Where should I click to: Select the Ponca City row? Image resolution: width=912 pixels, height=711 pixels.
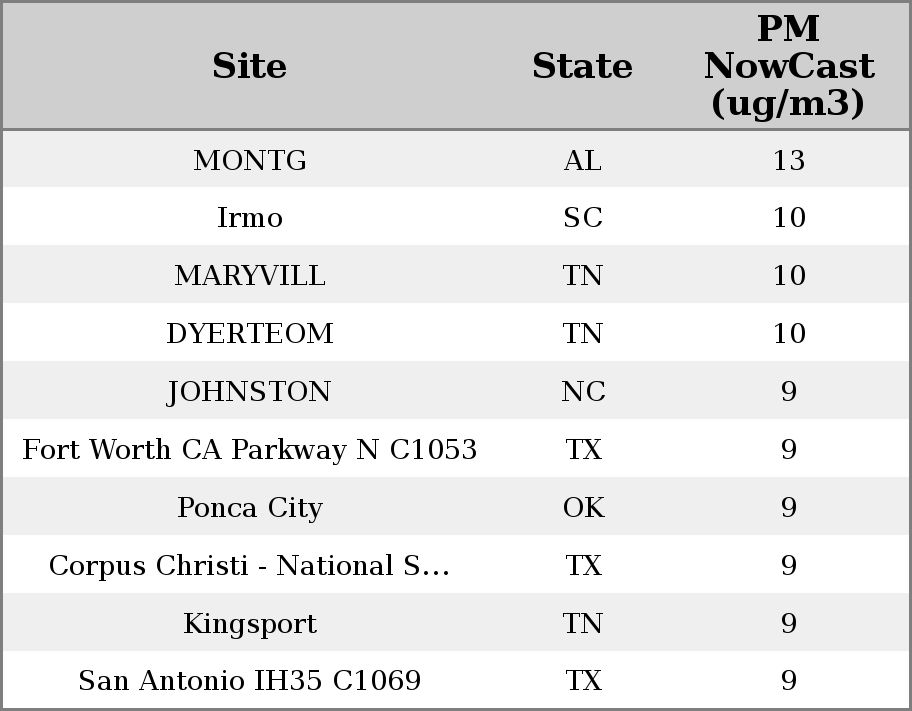click(x=249, y=508)
